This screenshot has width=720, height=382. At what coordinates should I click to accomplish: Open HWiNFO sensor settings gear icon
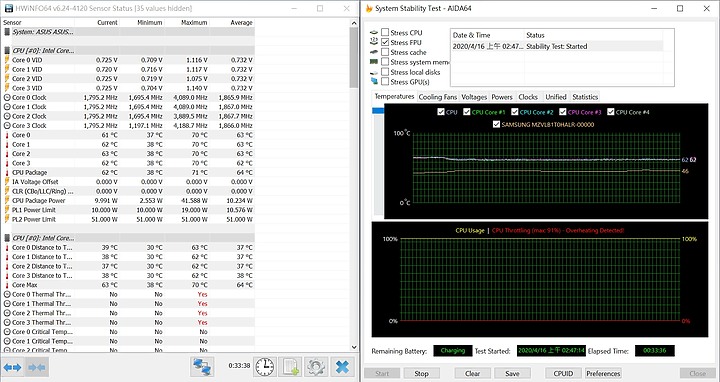point(316,366)
